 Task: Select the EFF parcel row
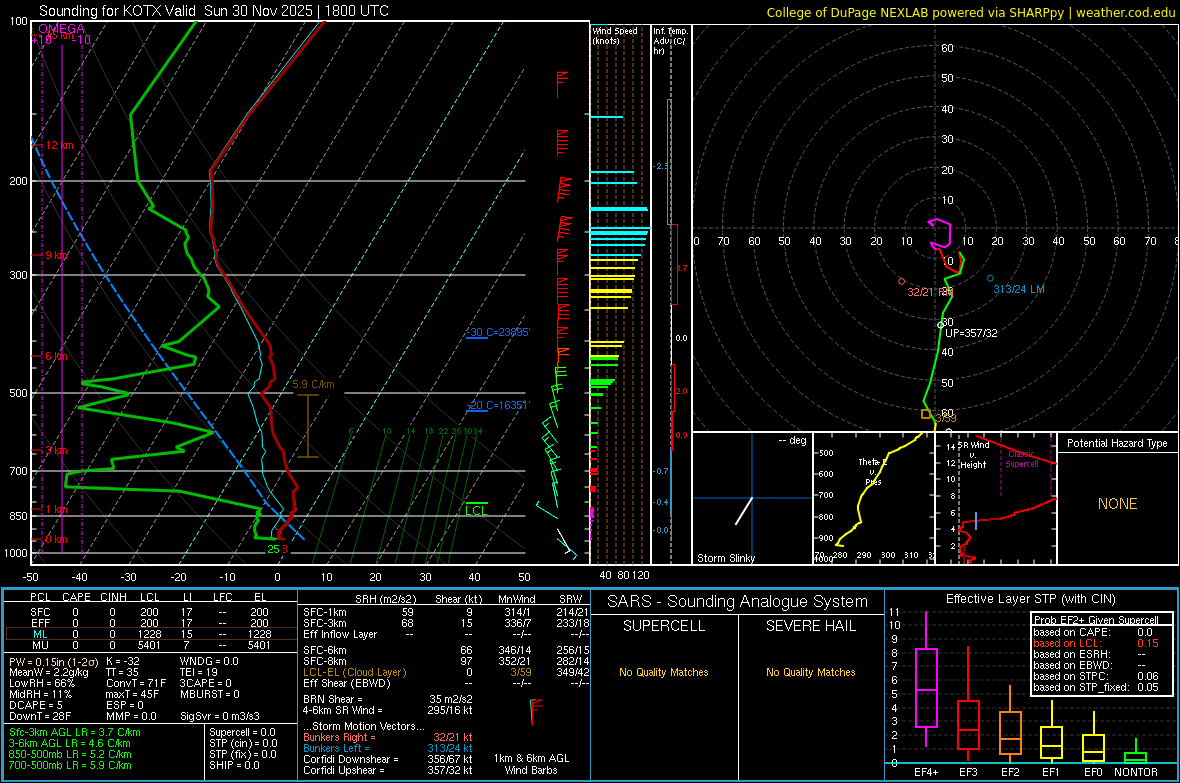151,623
